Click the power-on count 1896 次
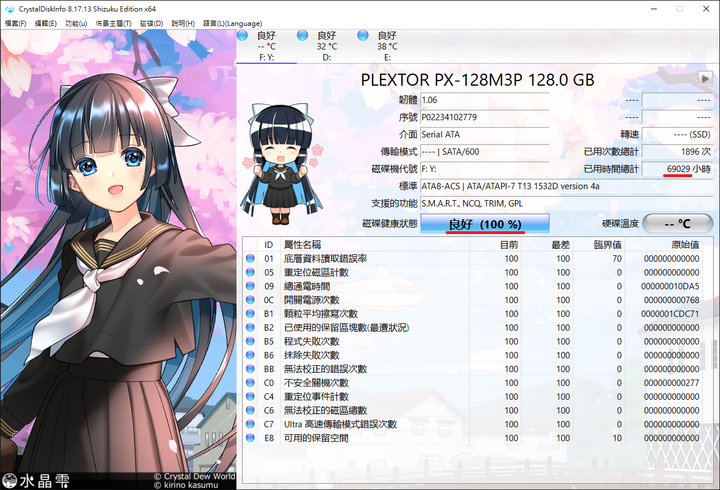Image resolution: width=720 pixels, height=490 pixels. (678, 152)
